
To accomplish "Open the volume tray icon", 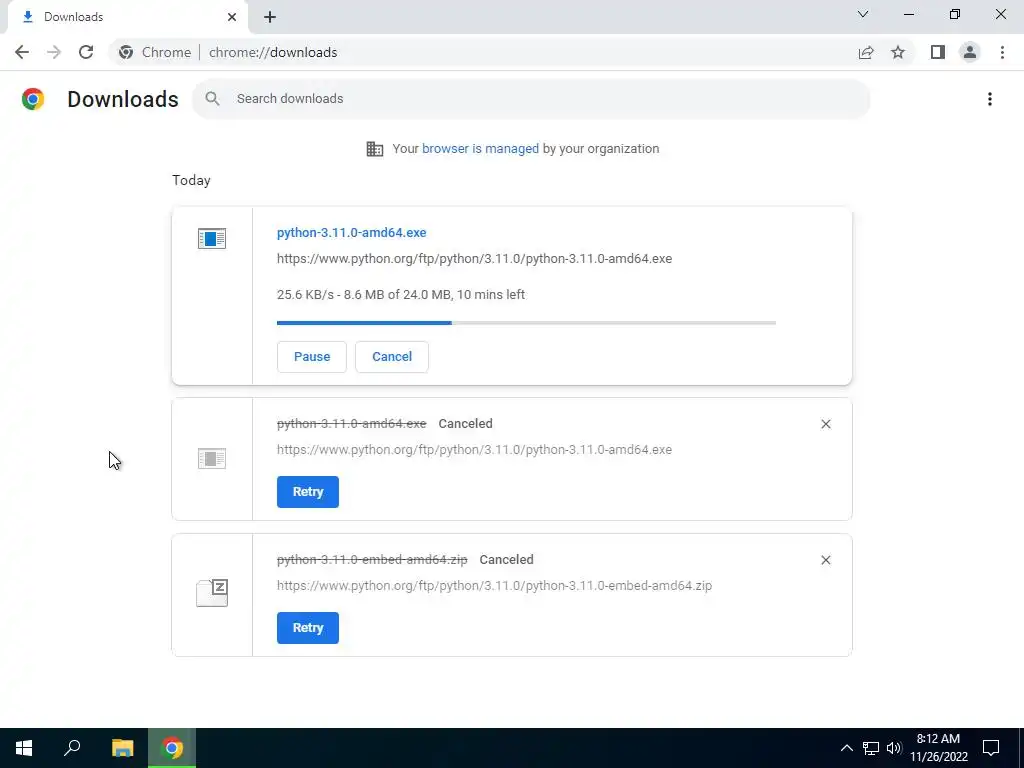I will [894, 748].
